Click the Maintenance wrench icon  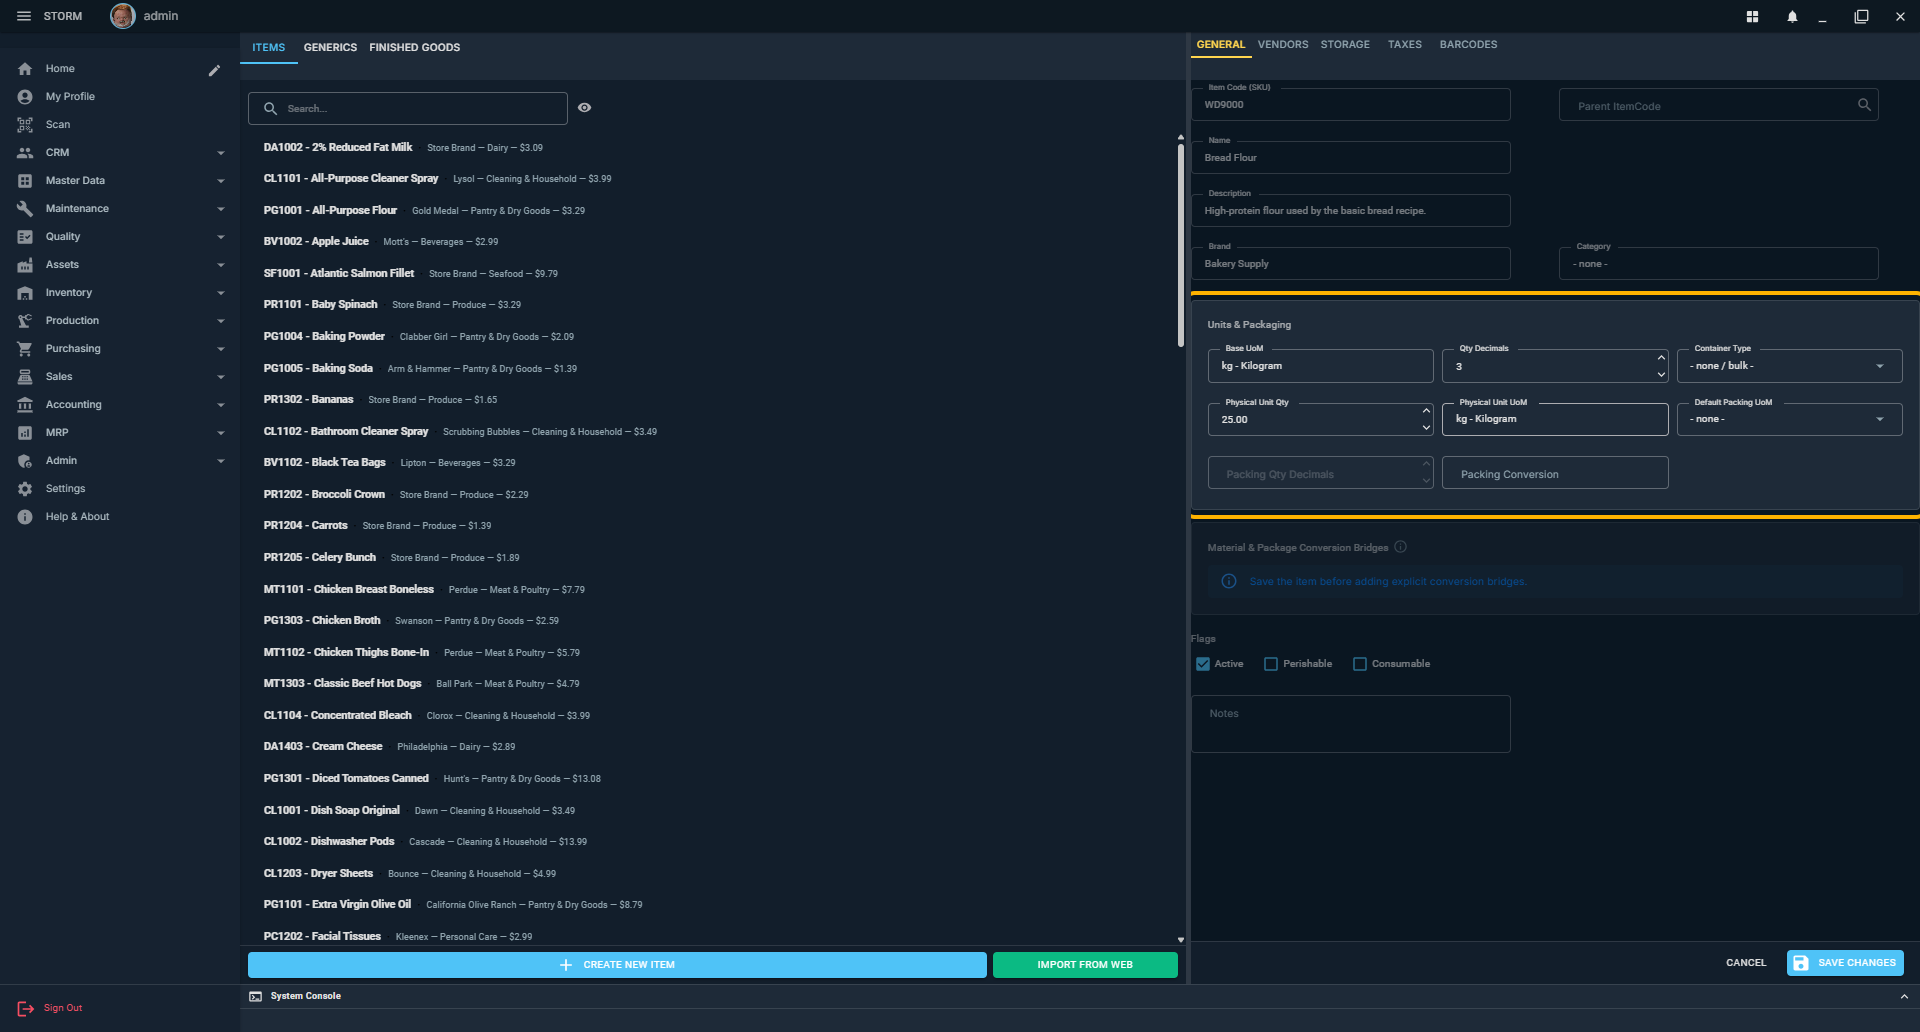25,209
